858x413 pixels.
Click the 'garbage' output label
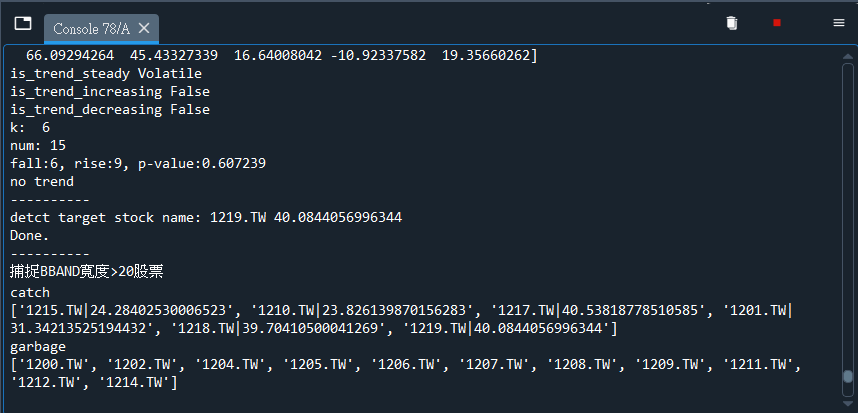tap(38, 347)
